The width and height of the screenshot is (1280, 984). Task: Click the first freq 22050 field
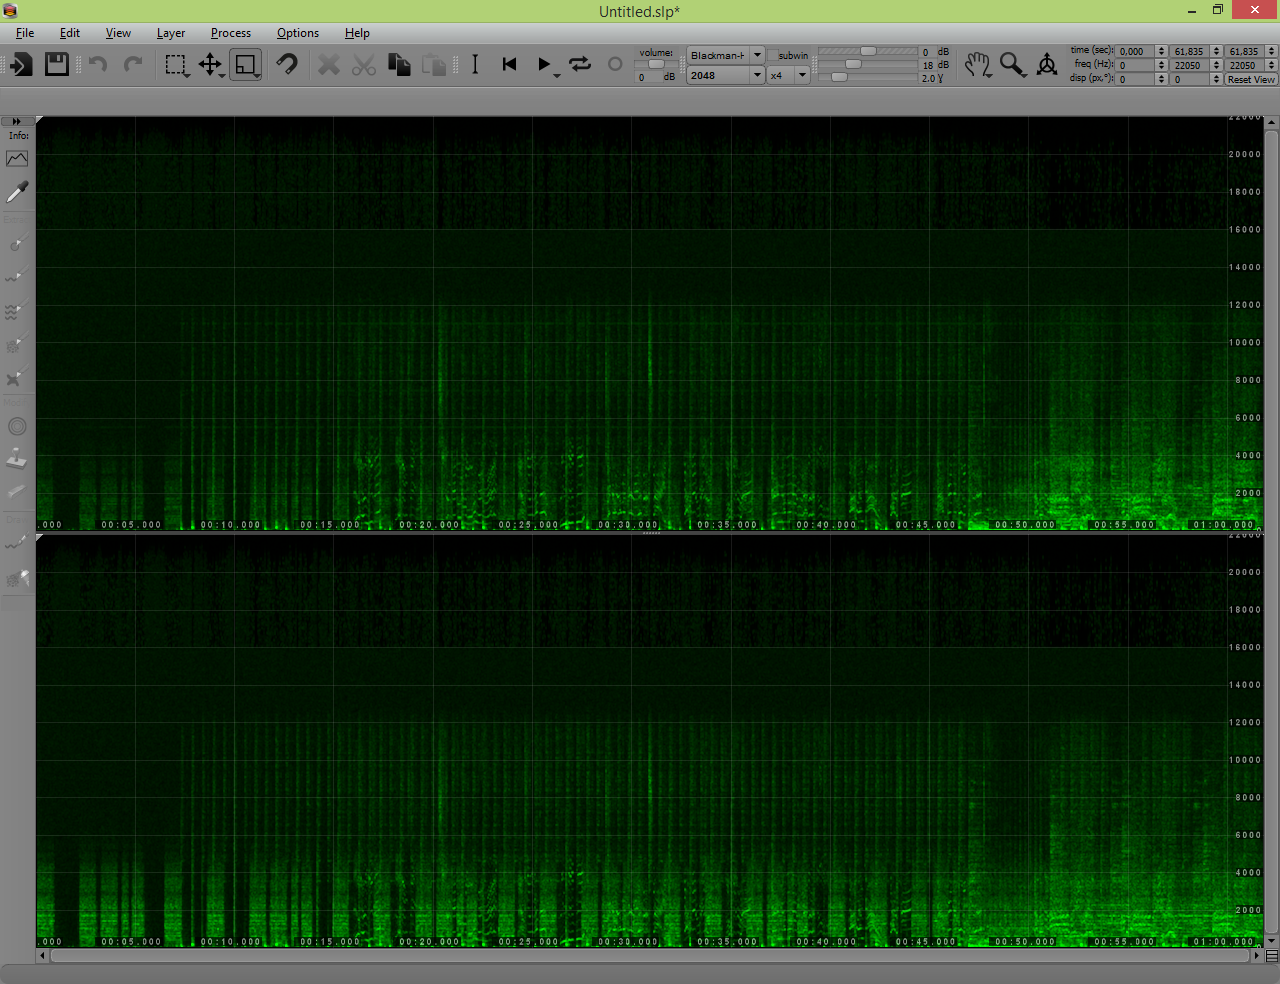pyautogui.click(x=1191, y=65)
